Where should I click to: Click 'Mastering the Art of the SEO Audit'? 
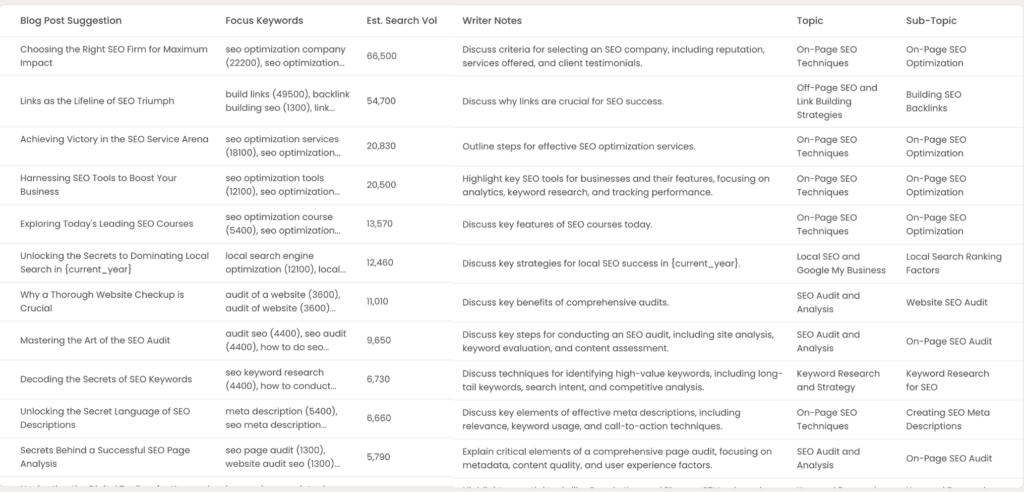[95, 340]
